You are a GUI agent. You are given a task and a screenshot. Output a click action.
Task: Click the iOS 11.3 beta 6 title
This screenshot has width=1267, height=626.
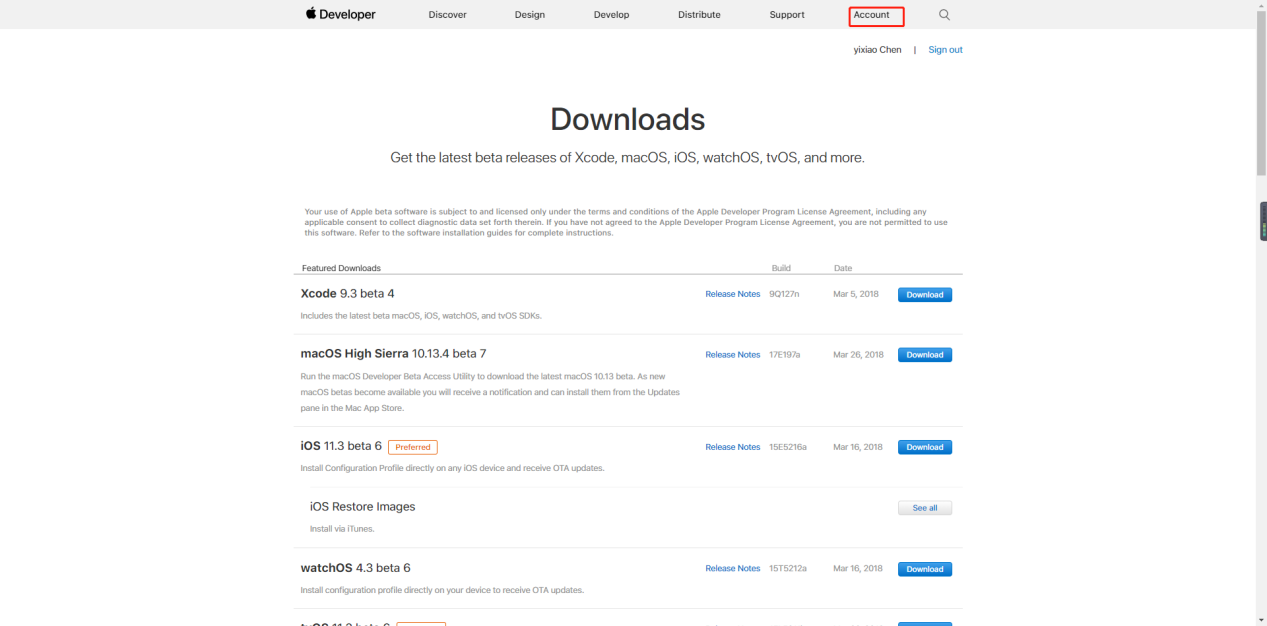(341, 446)
